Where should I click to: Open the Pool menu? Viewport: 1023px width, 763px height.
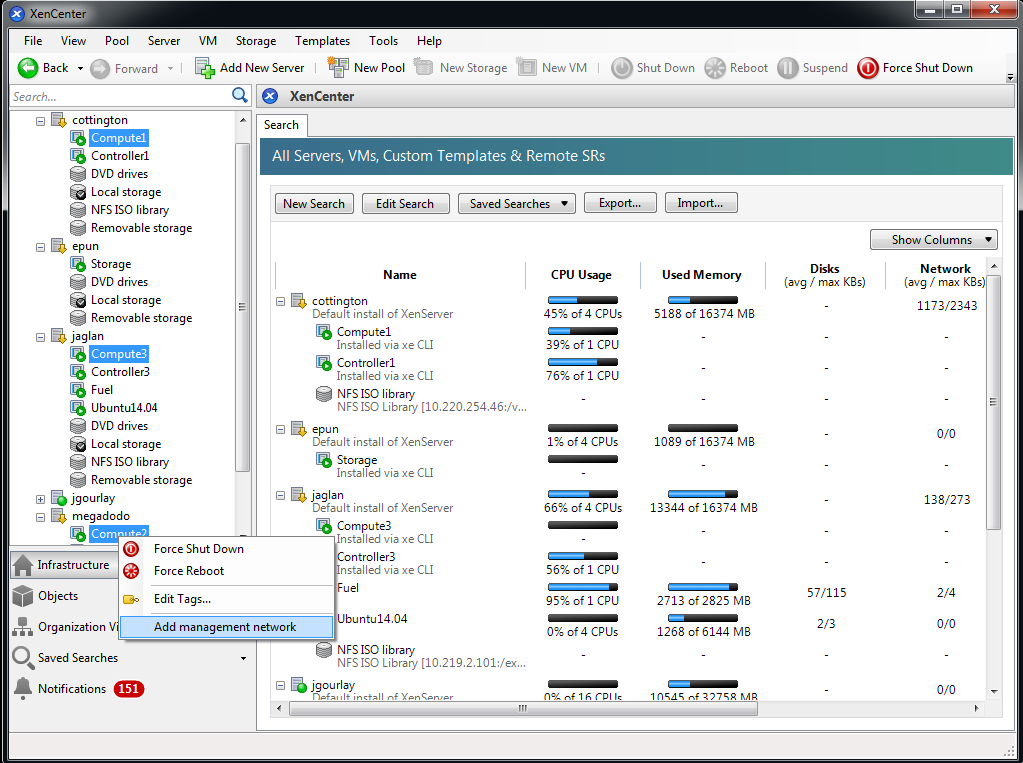[117, 40]
